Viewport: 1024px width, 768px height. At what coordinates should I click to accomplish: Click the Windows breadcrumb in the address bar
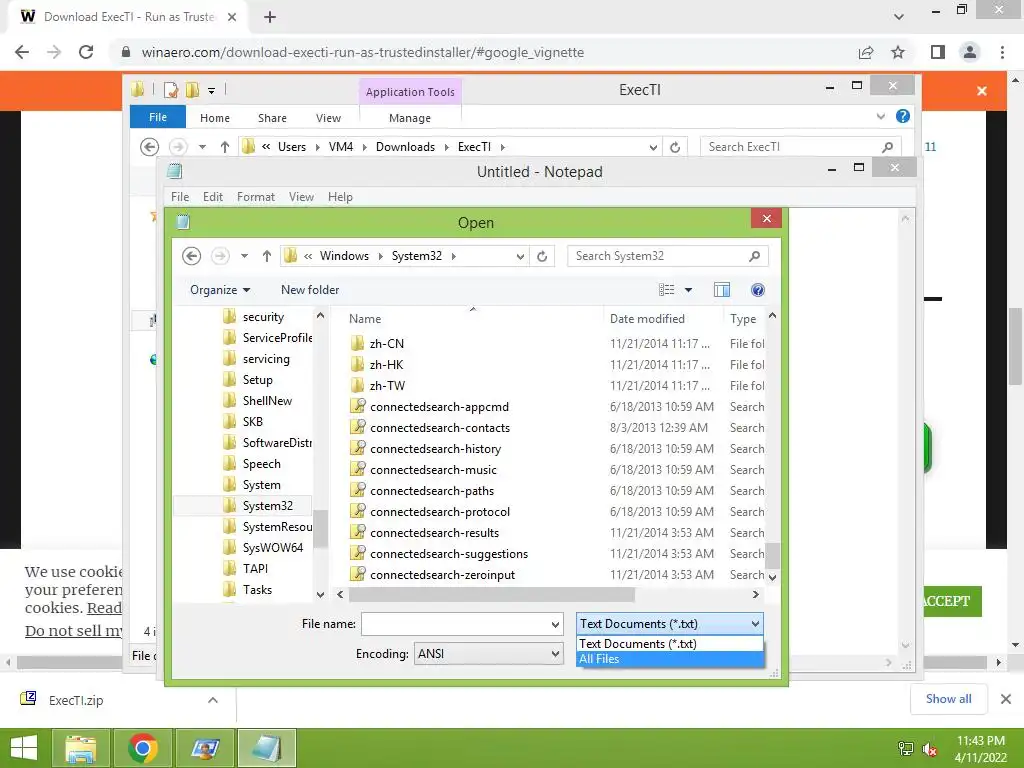(344, 256)
